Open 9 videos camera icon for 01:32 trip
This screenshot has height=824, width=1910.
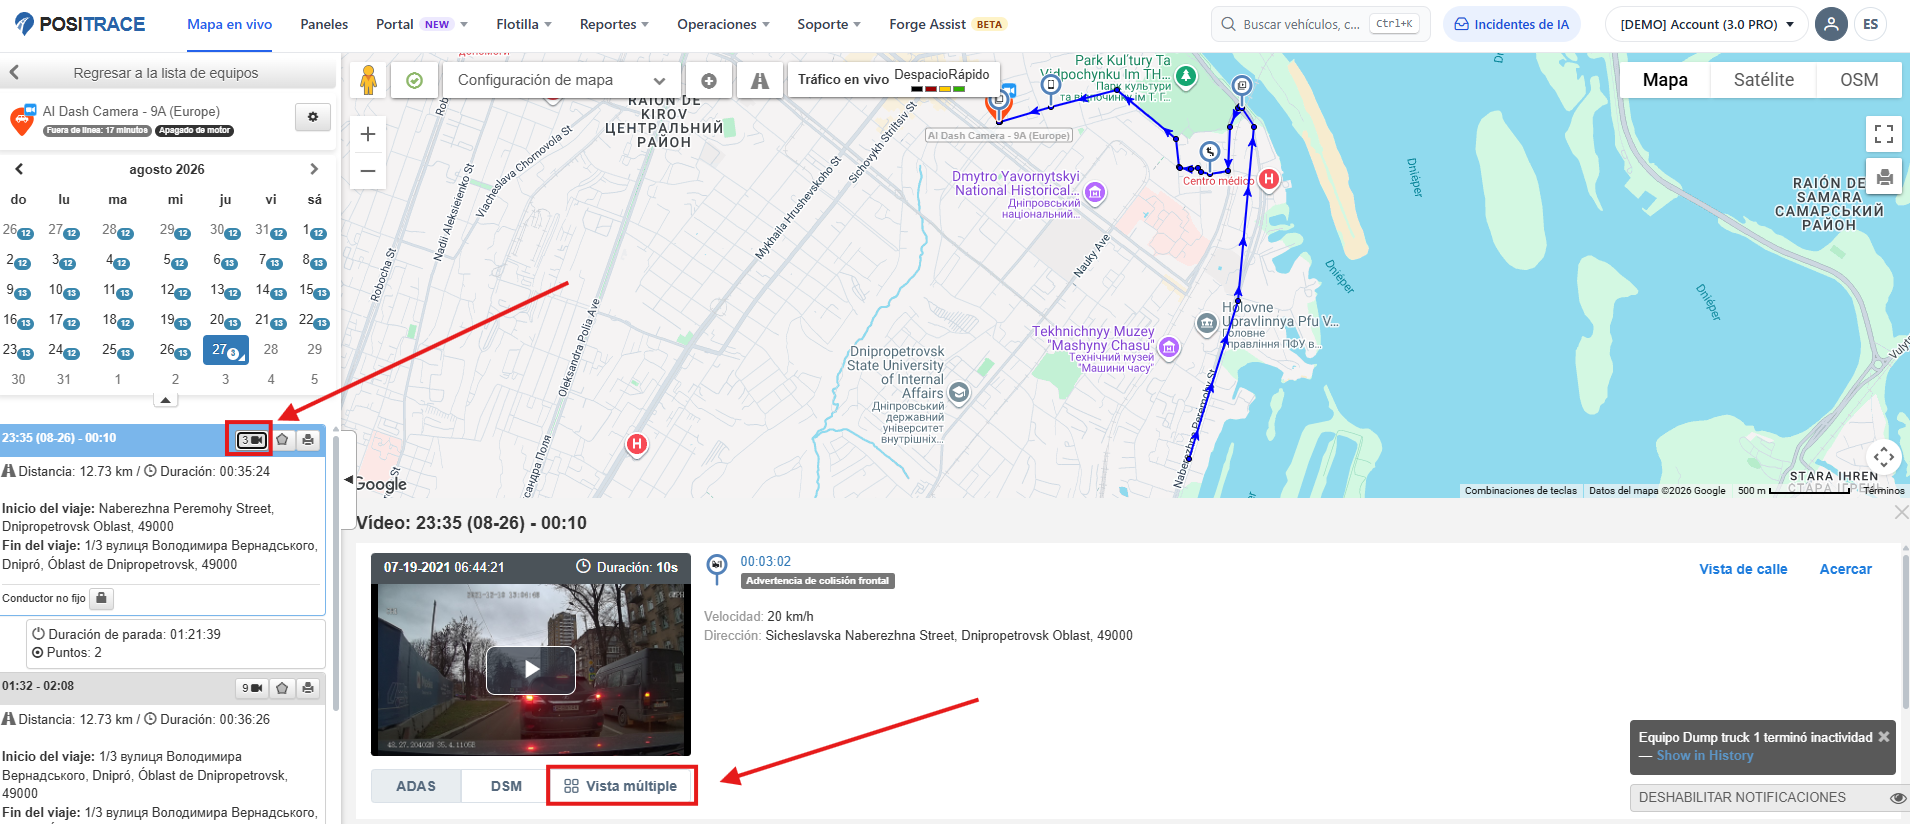[x=252, y=688]
